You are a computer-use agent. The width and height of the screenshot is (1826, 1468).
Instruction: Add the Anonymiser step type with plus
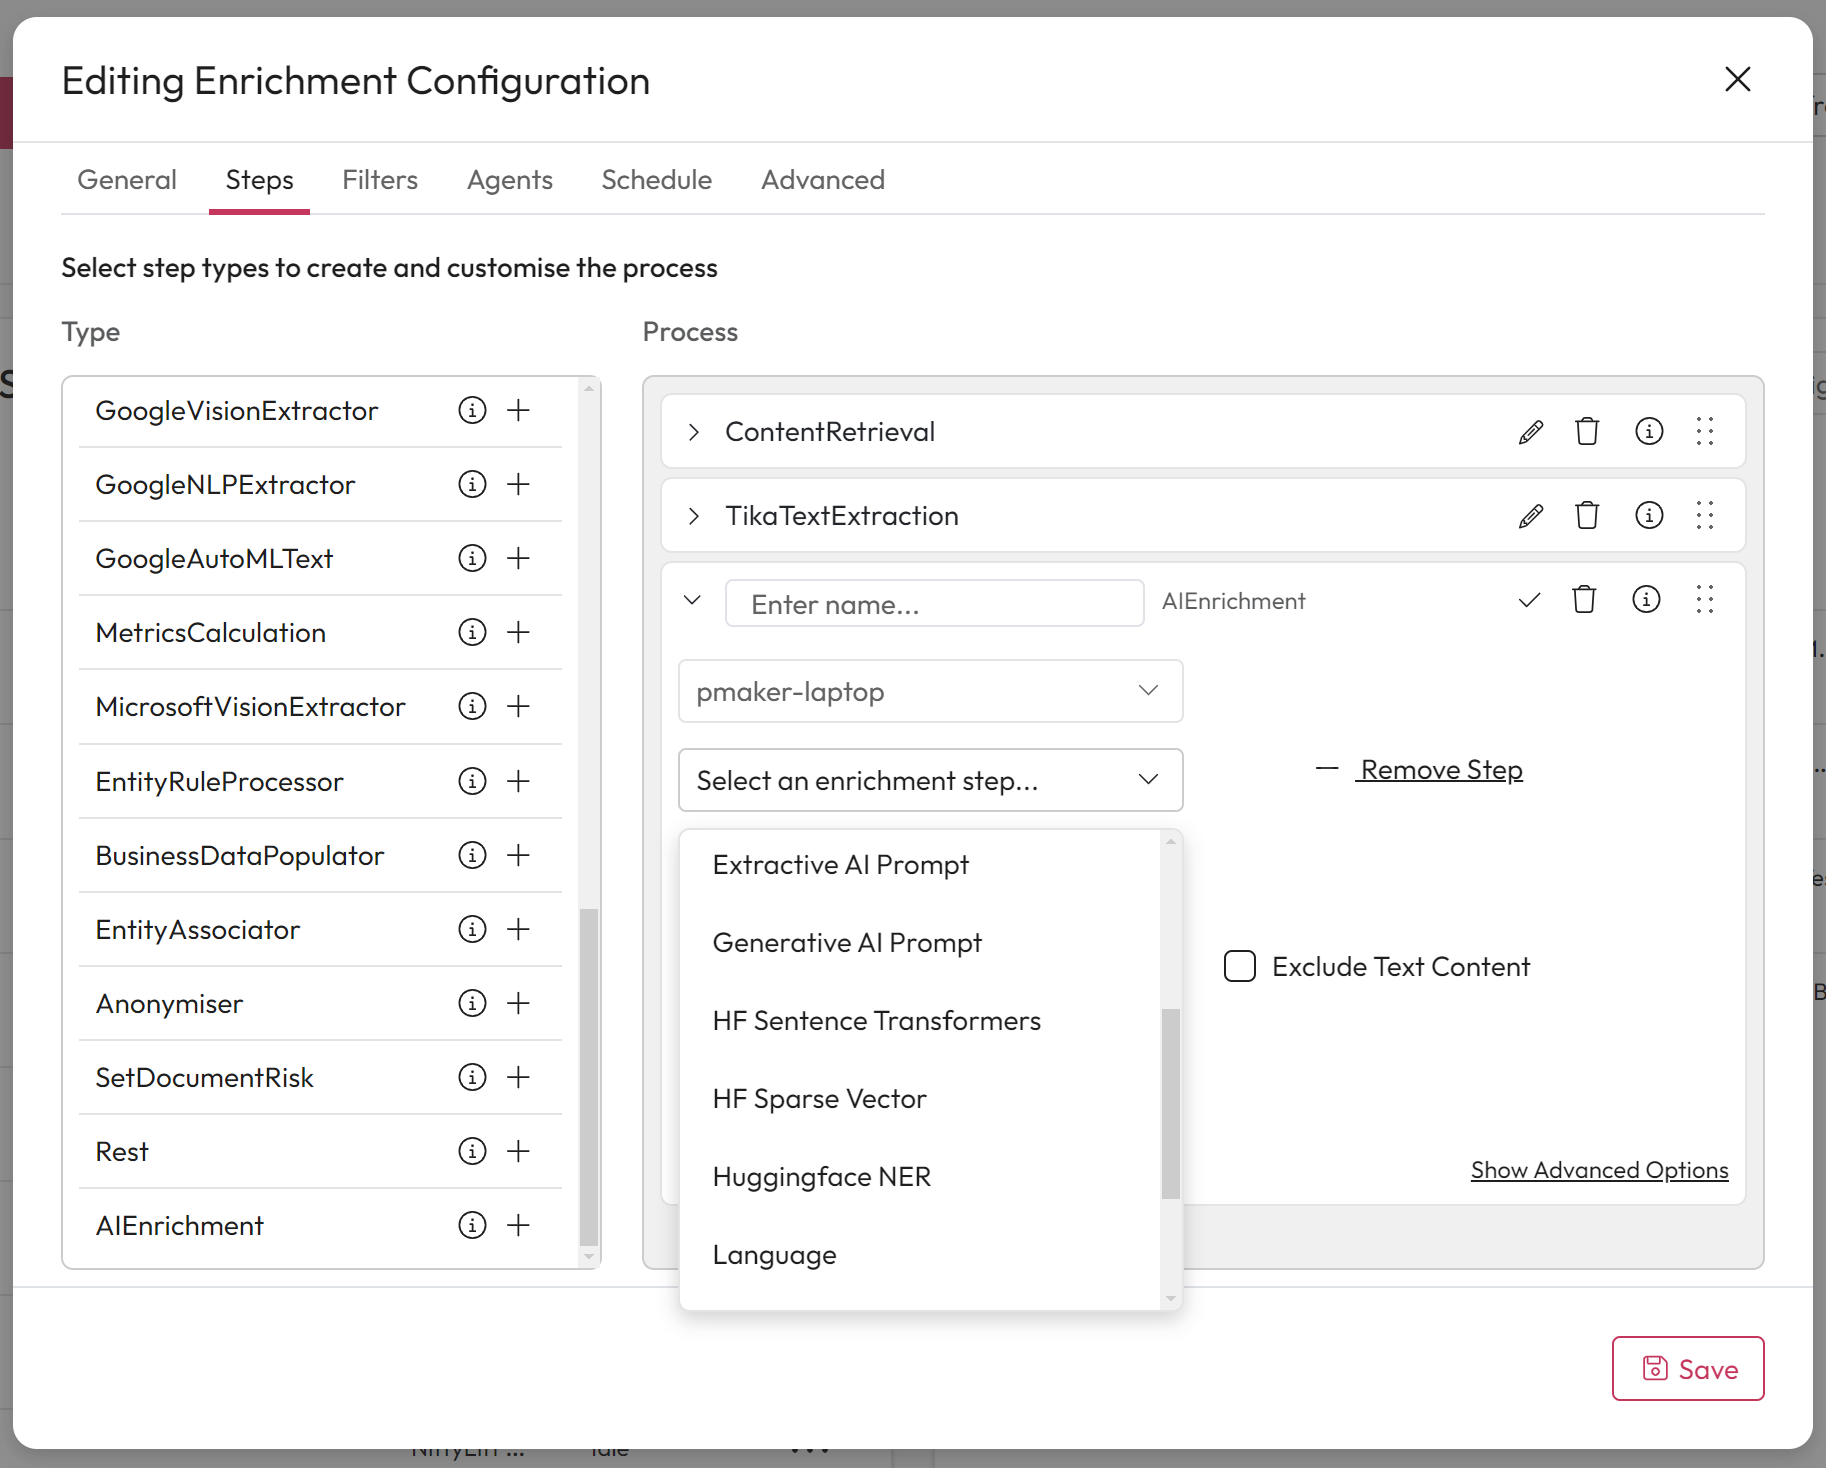[x=518, y=1003]
